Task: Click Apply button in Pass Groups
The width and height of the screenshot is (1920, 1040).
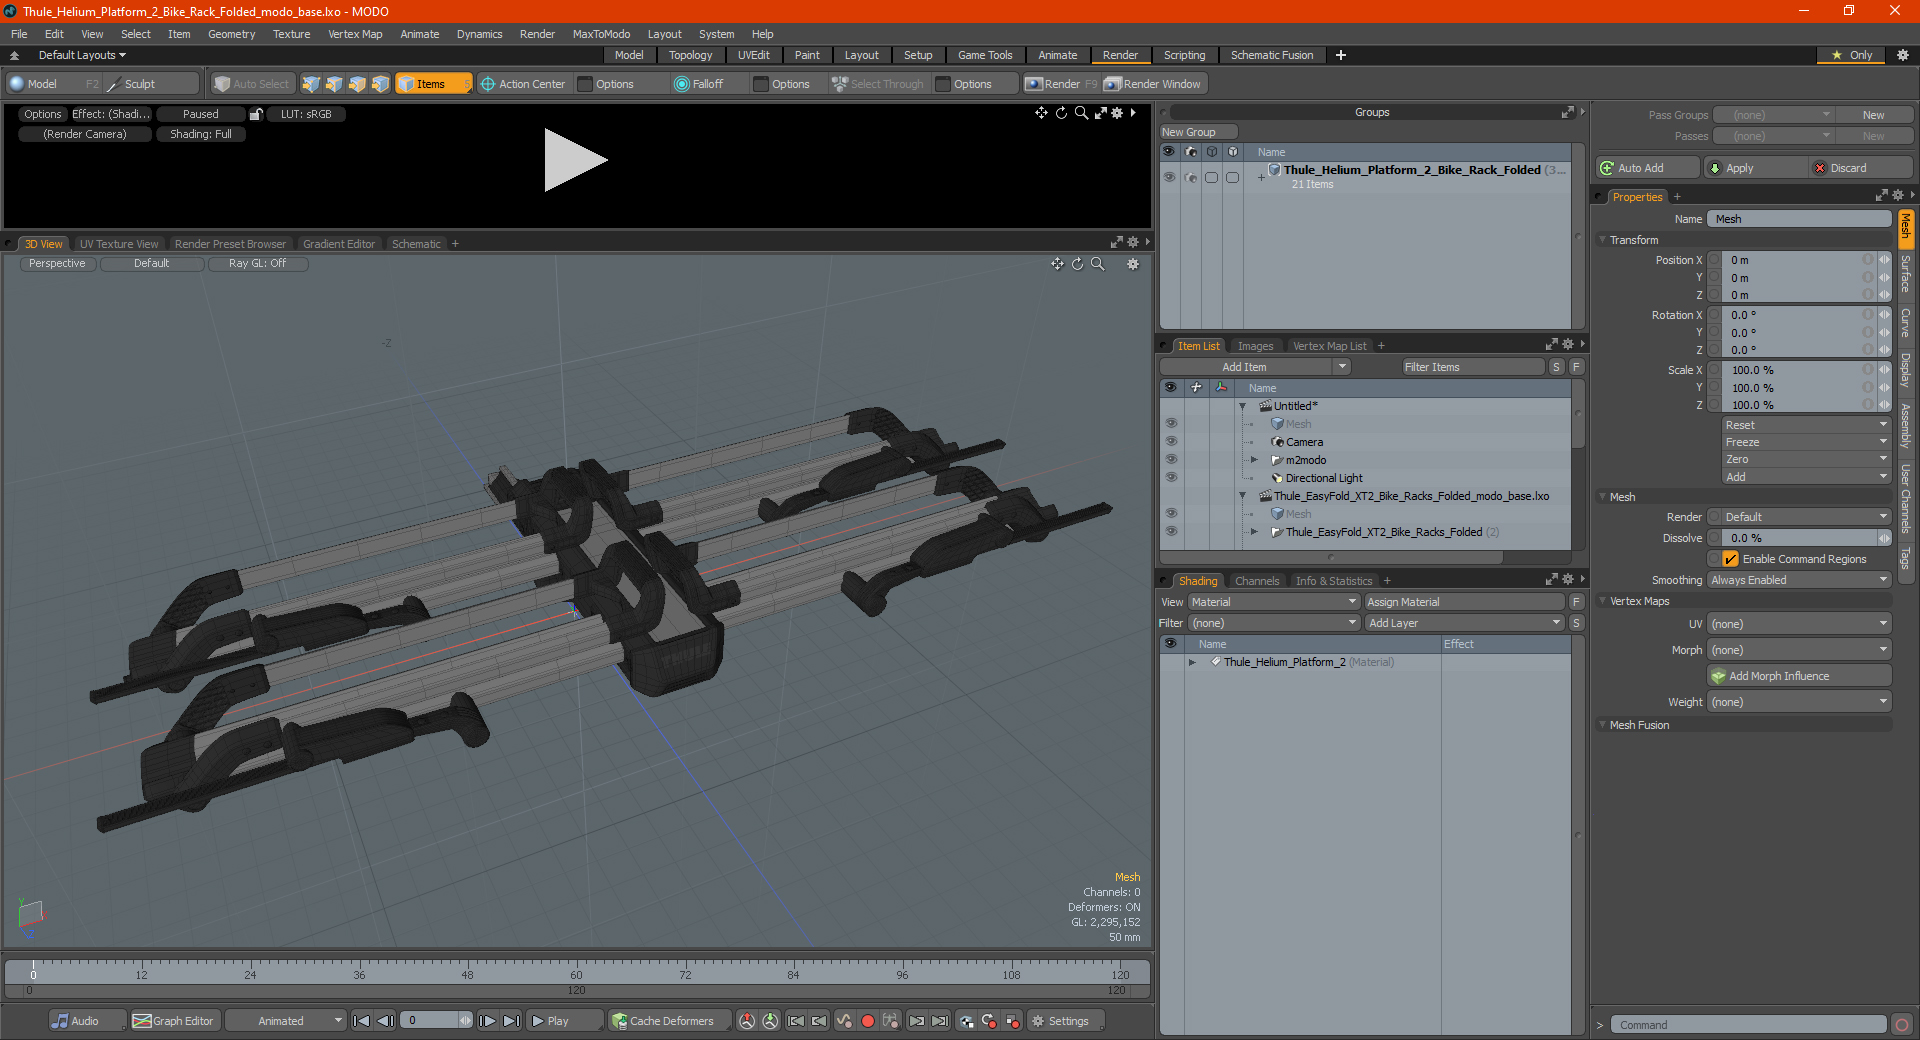Action: tap(1755, 168)
